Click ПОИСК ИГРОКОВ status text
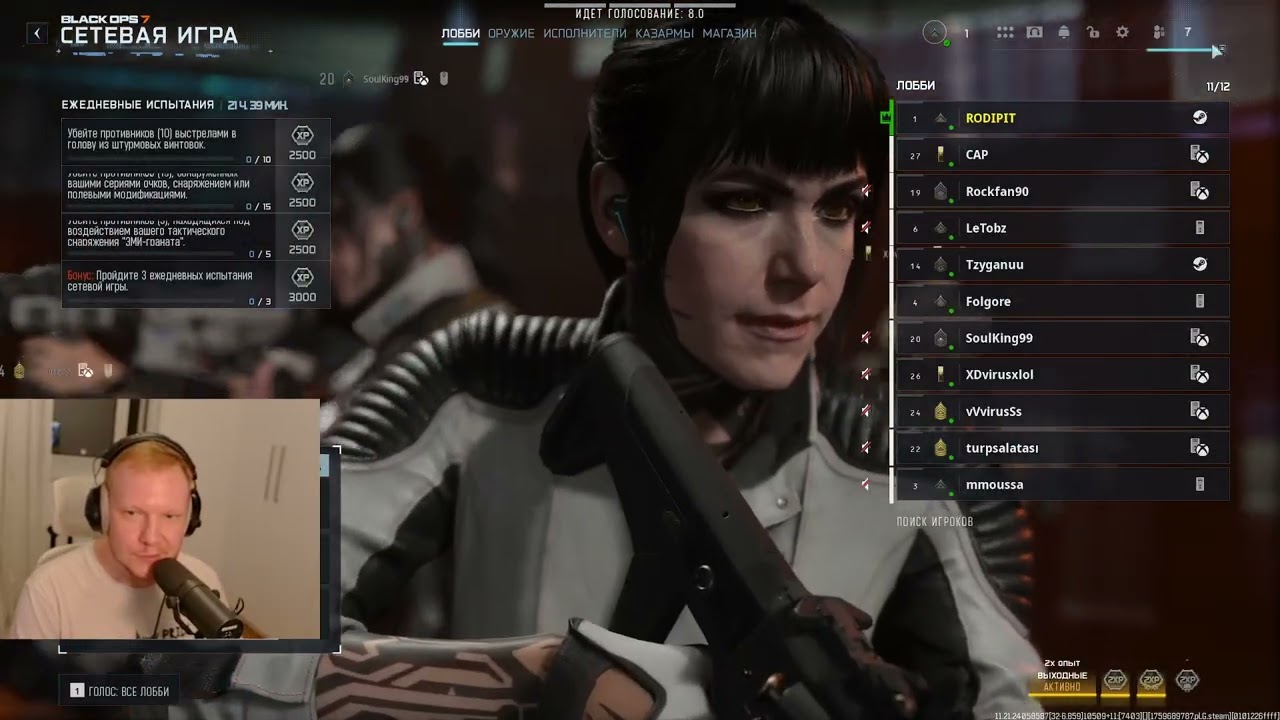Image resolution: width=1280 pixels, height=720 pixels. (x=935, y=522)
